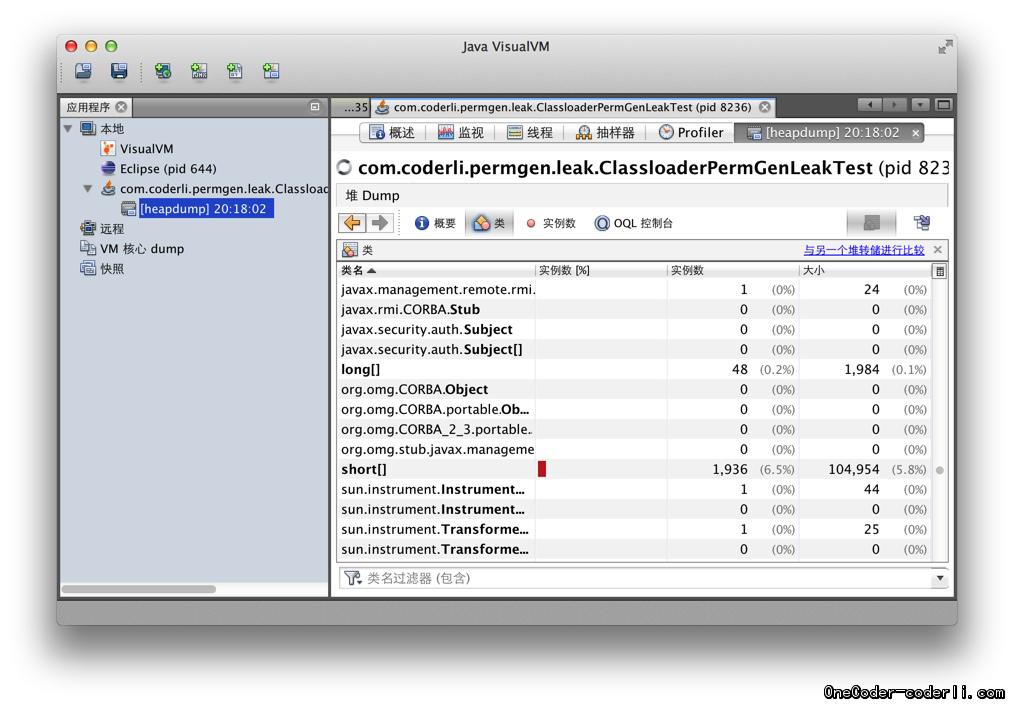Click the compare with another heap dump link
Image resolution: width=1014 pixels, height=704 pixels.
click(x=863, y=250)
